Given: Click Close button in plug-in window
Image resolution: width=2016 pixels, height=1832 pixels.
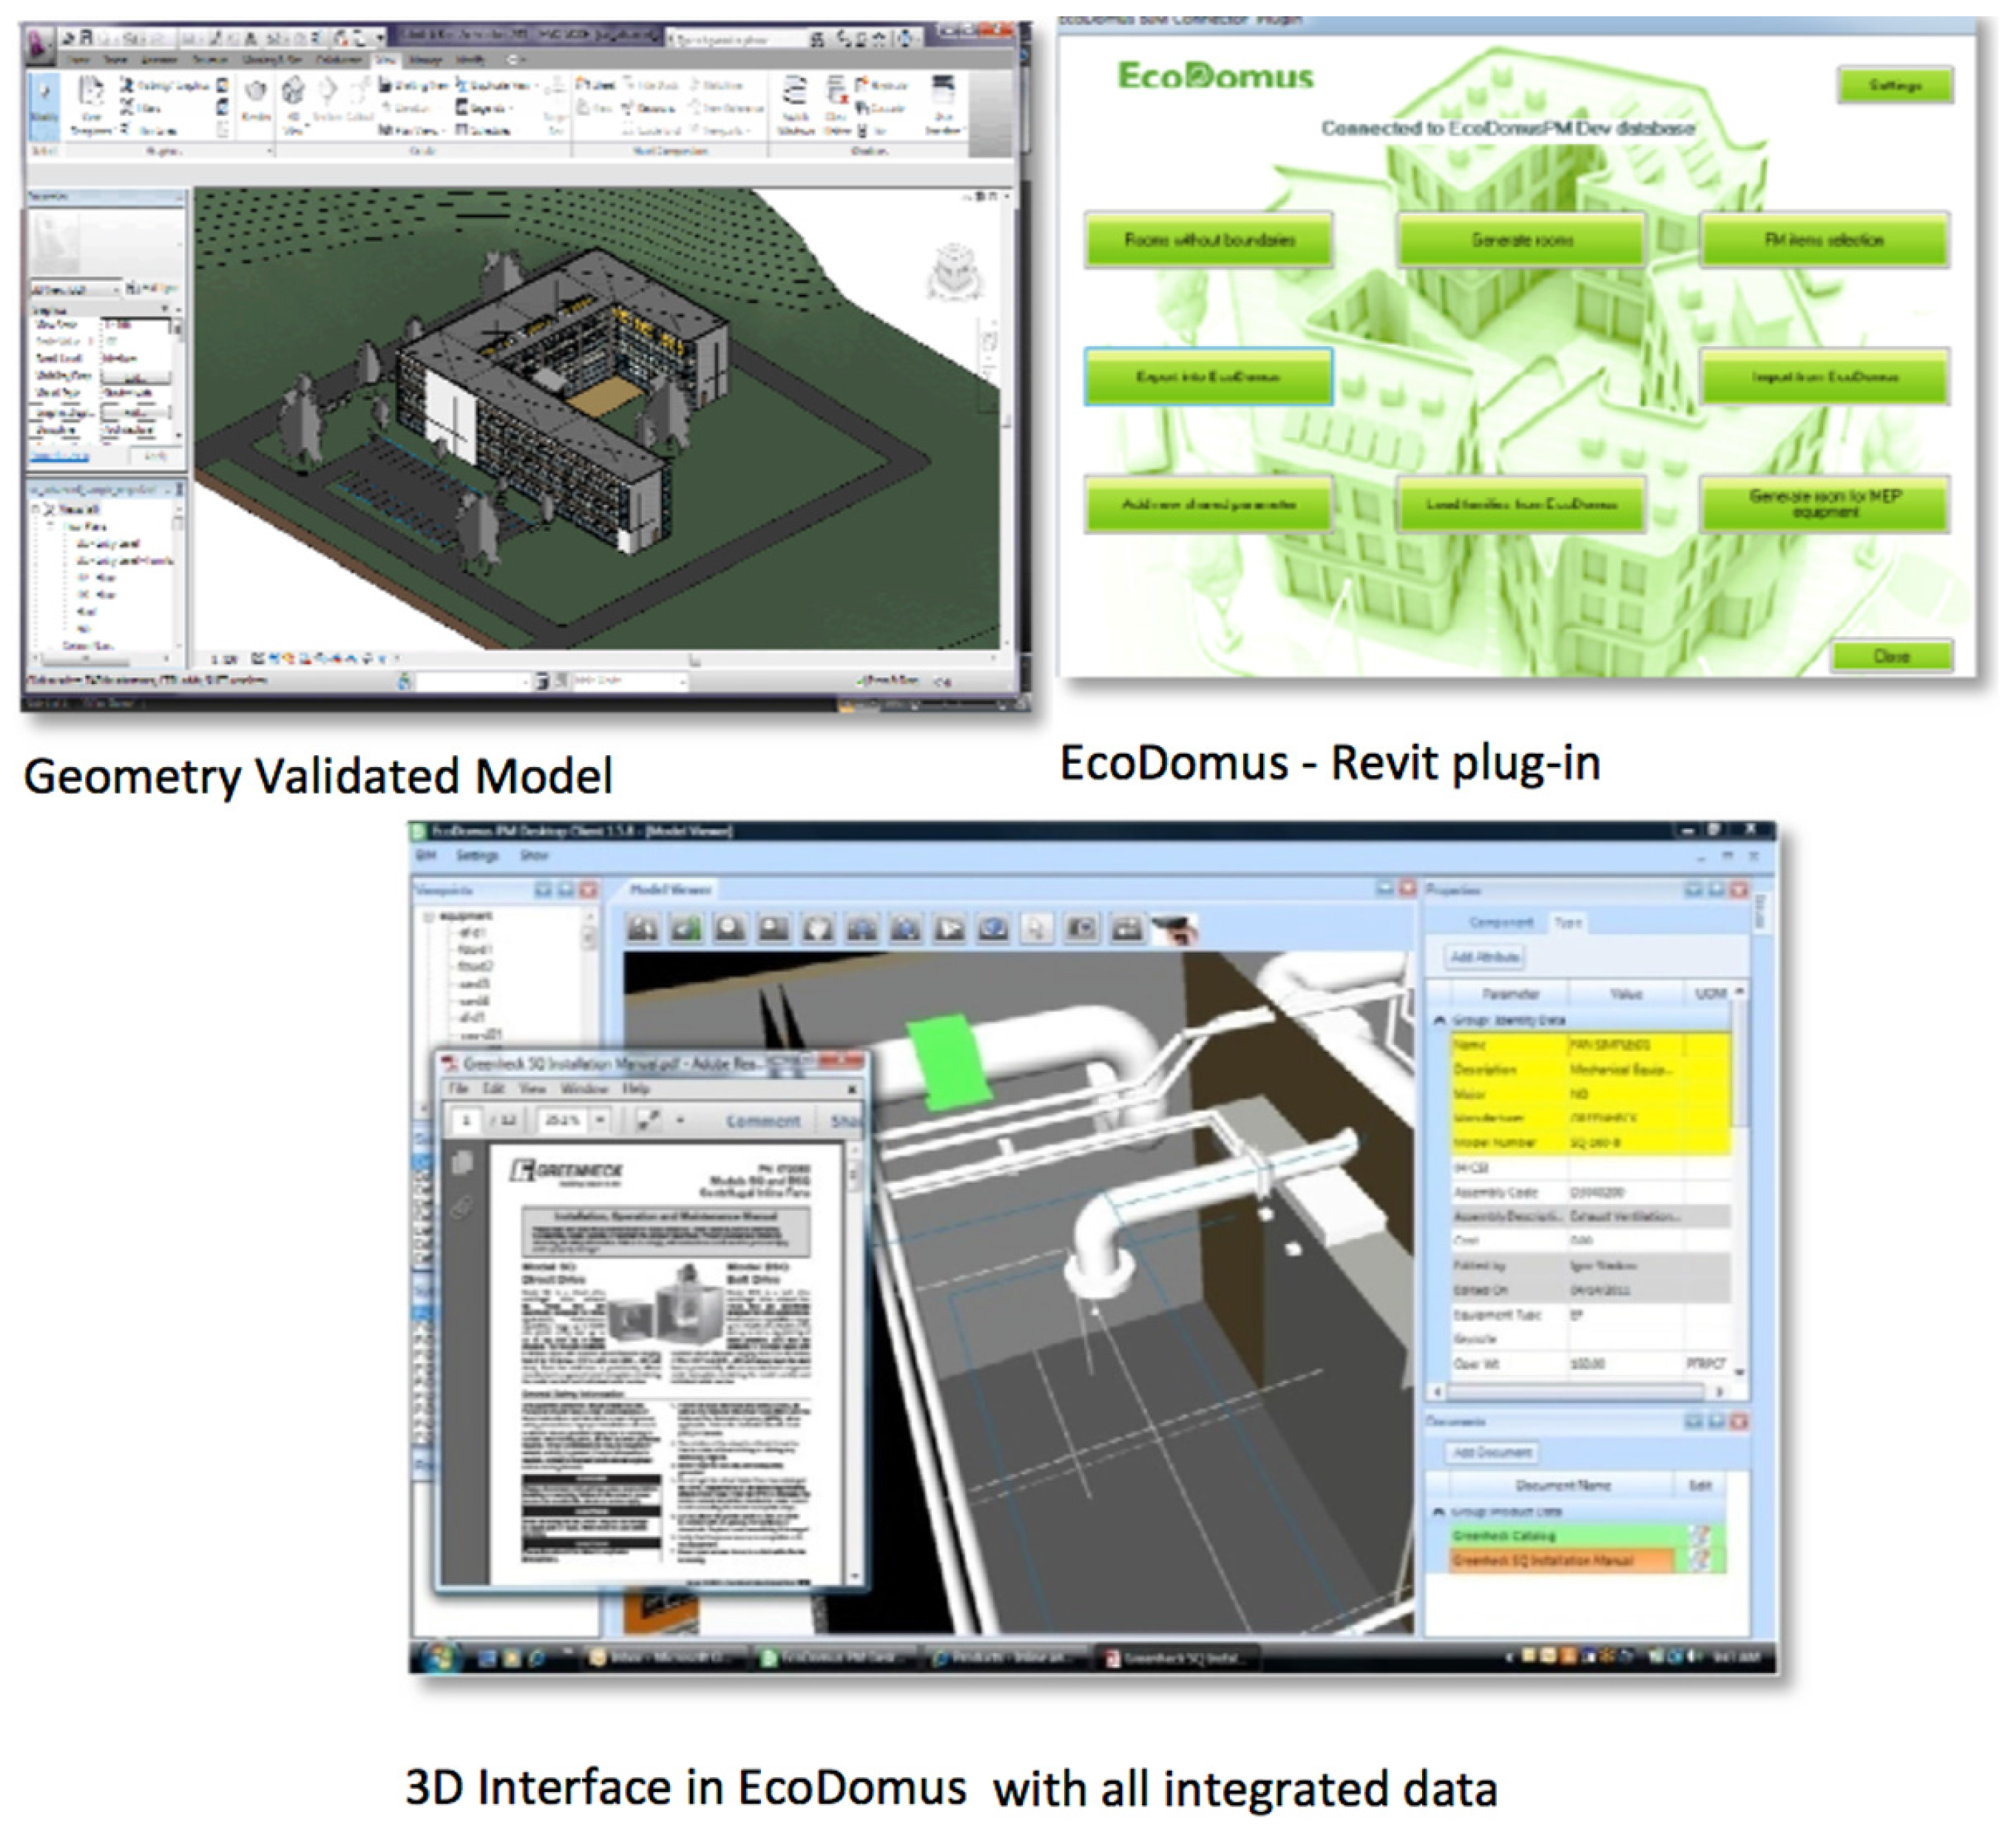Looking at the screenshot, I should (x=1891, y=656).
